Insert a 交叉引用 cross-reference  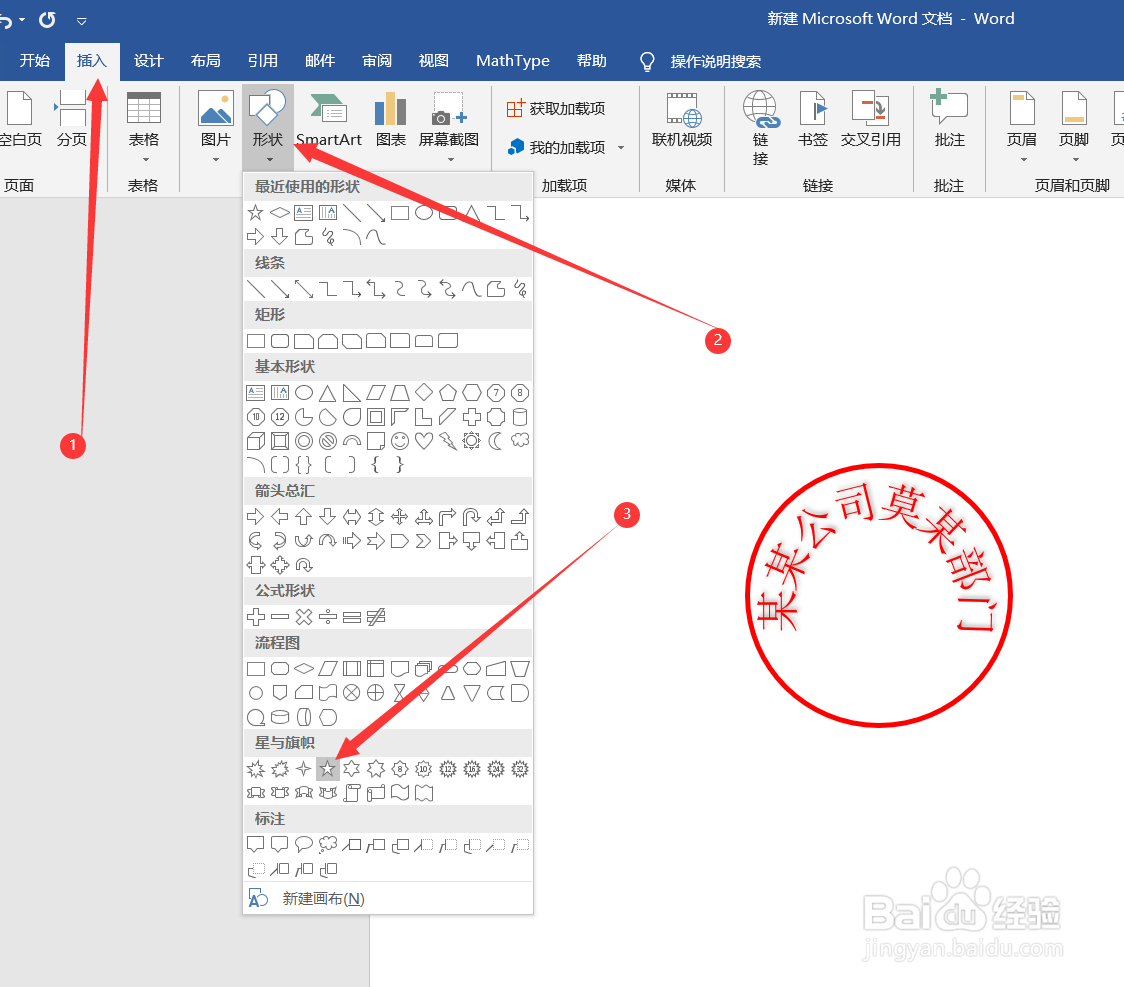(x=870, y=119)
